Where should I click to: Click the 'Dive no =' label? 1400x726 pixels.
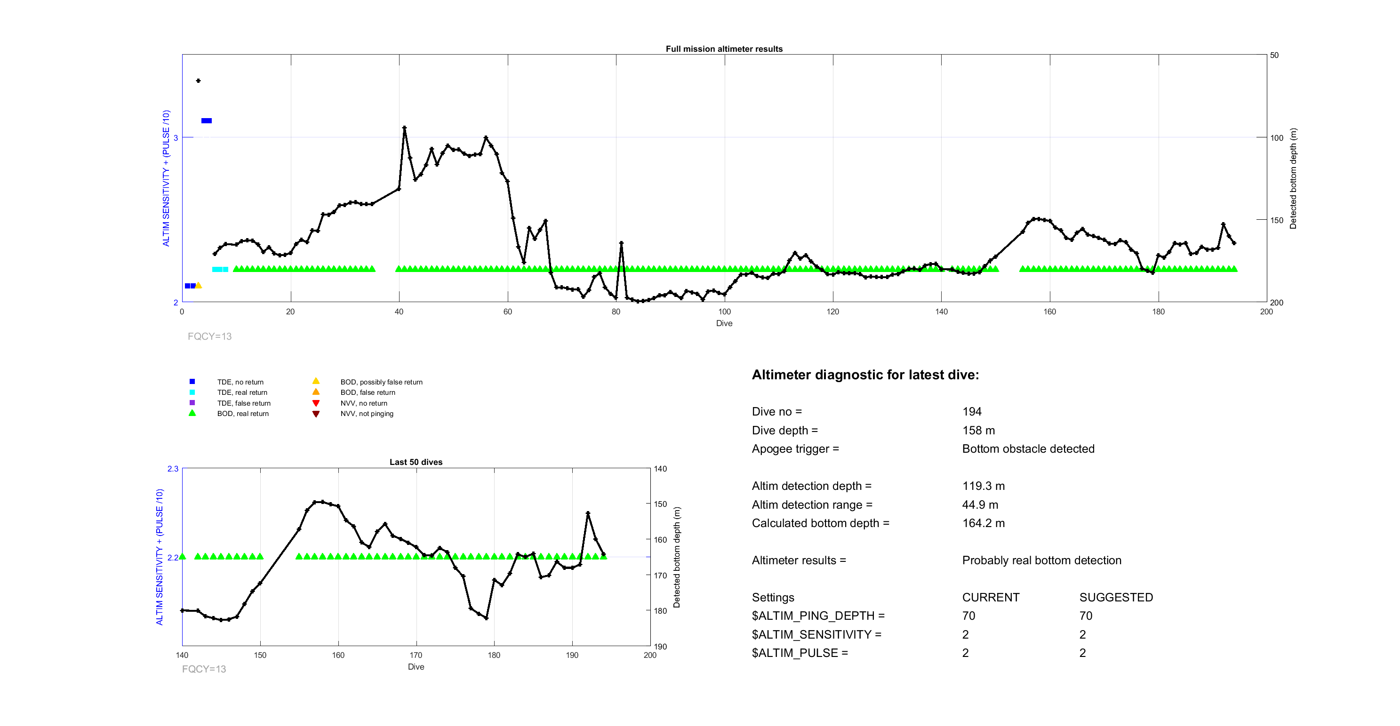777,412
